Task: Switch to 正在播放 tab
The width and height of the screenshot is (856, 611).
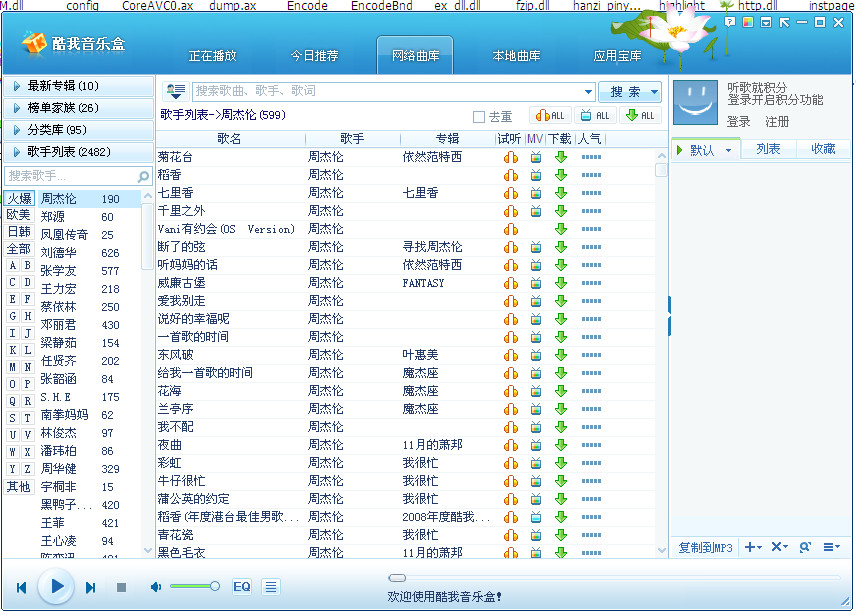Action: pyautogui.click(x=212, y=56)
